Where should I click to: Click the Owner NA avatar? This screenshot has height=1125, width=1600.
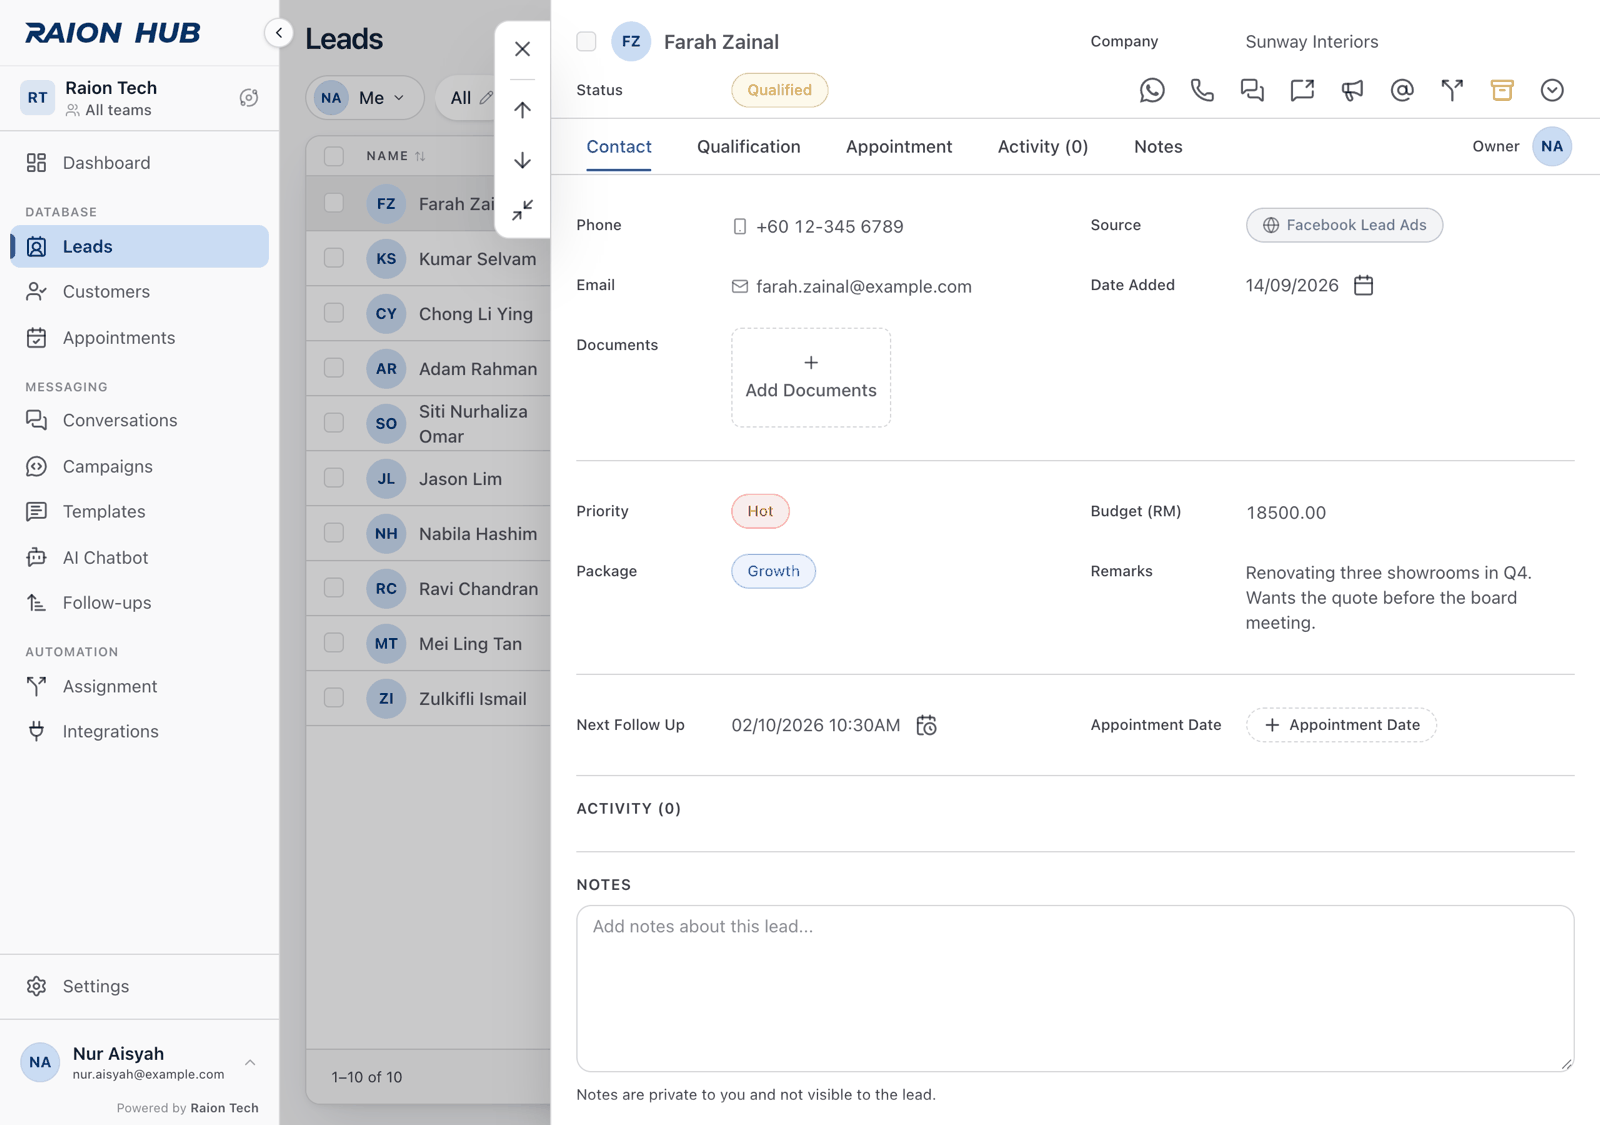point(1552,147)
